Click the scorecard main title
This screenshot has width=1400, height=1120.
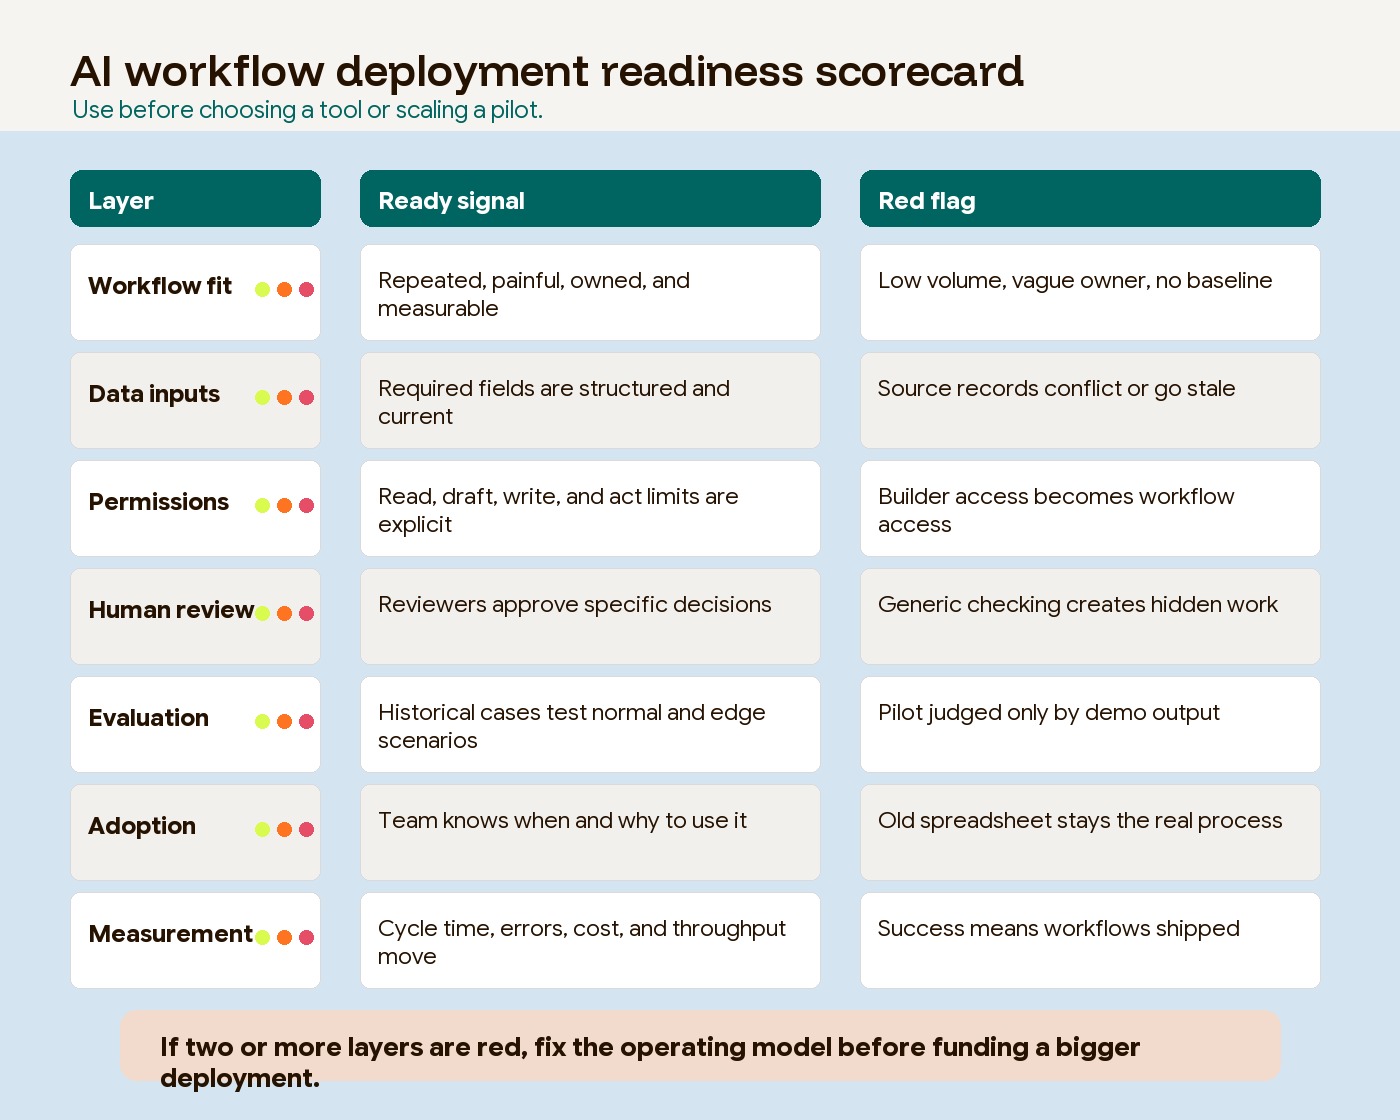[x=547, y=71]
